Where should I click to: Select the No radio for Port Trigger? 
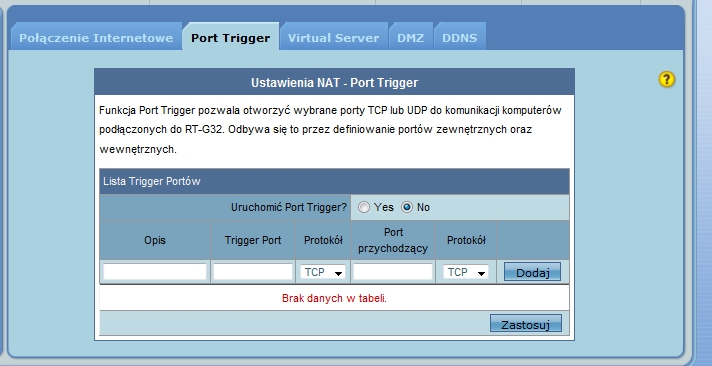(407, 208)
